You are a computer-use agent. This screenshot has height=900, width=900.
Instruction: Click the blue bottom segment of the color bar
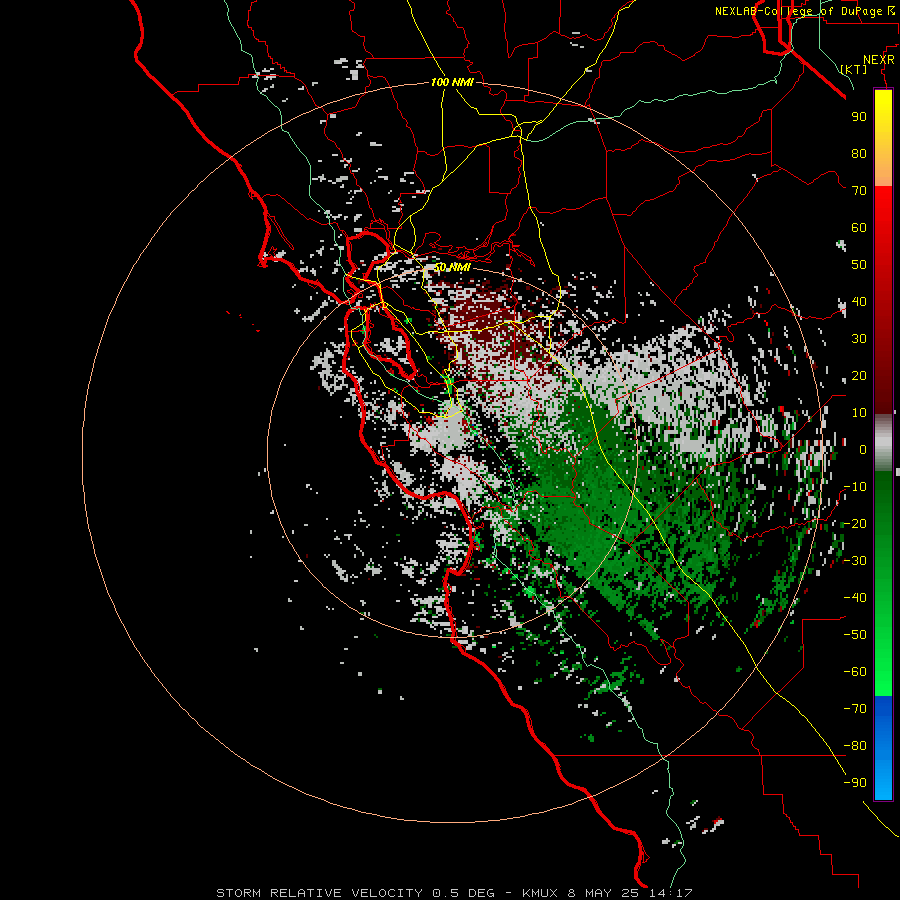coord(883,747)
